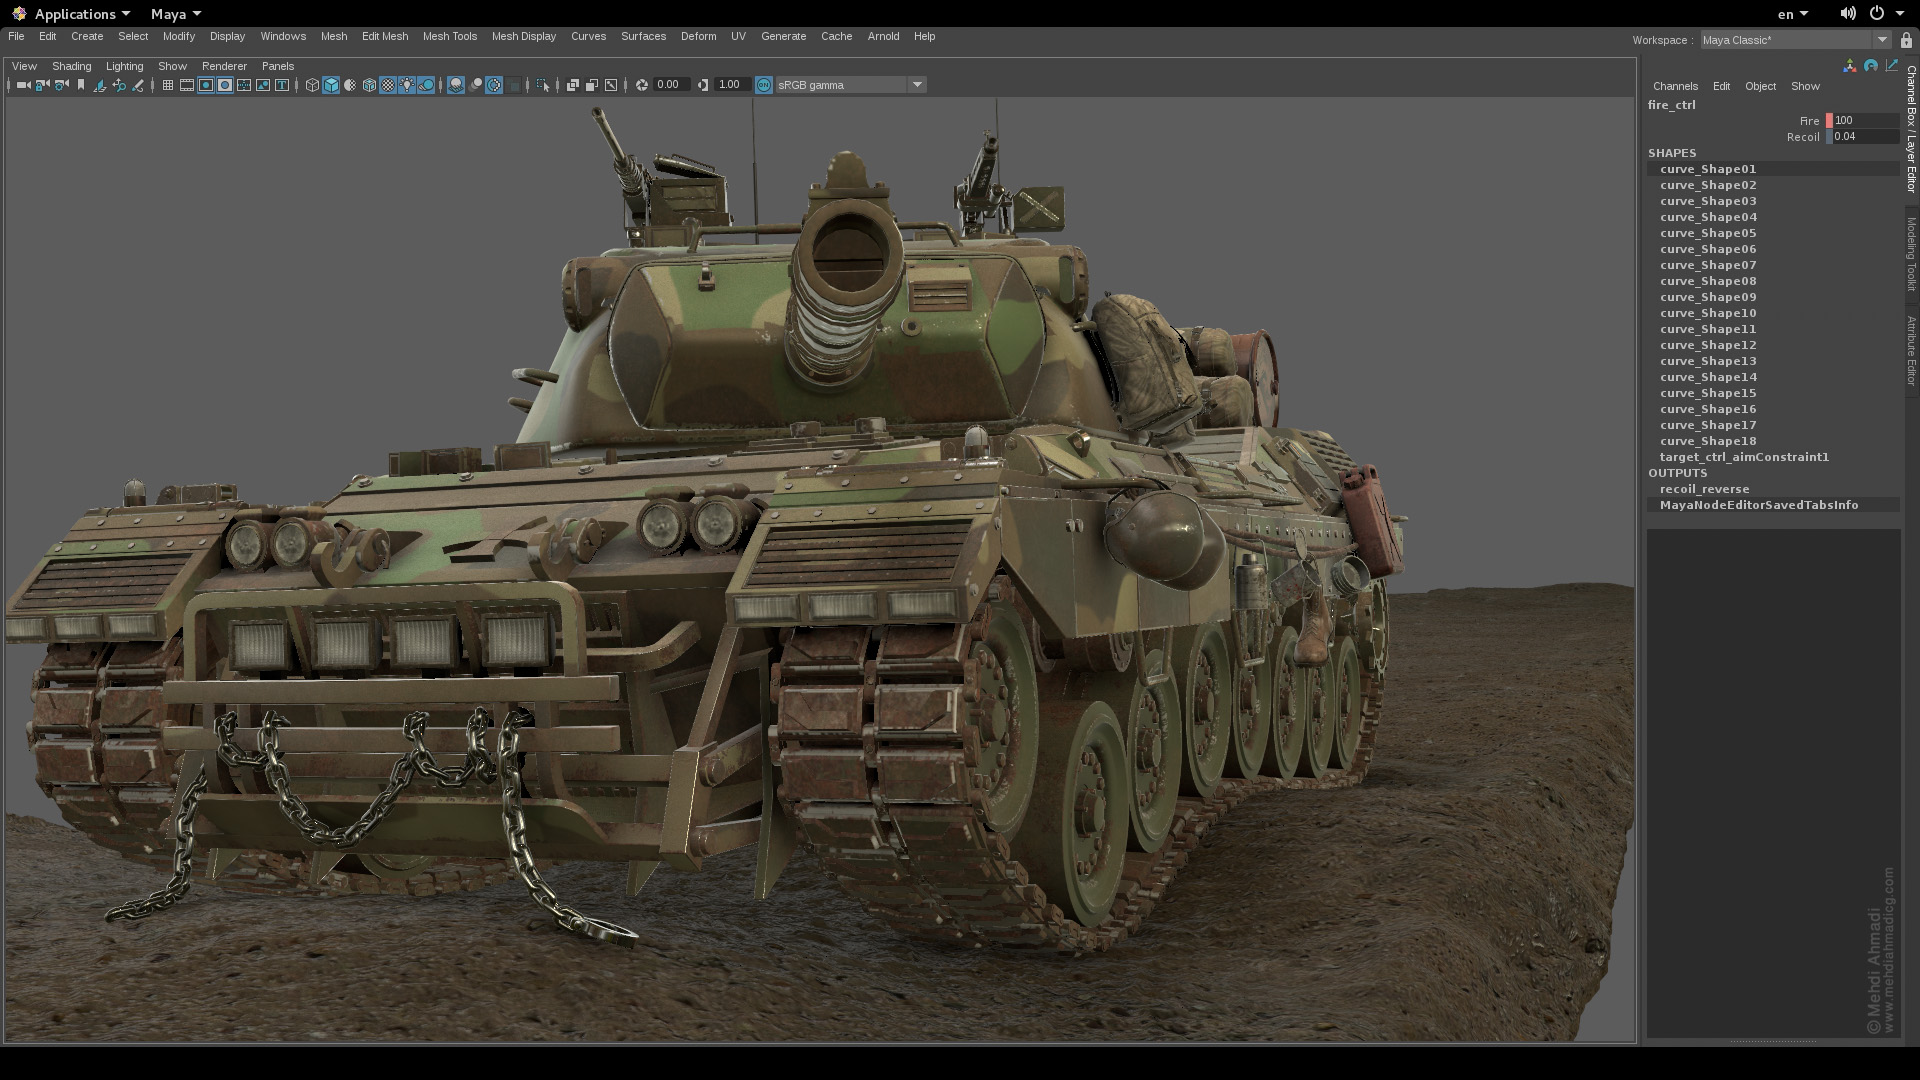The image size is (1920, 1080).
Task: Select the Fire attribute label
Action: pos(1810,121)
